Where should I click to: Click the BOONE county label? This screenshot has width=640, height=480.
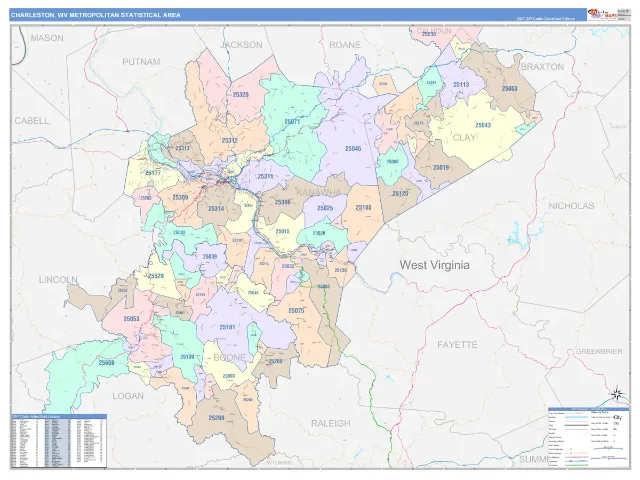click(x=229, y=358)
